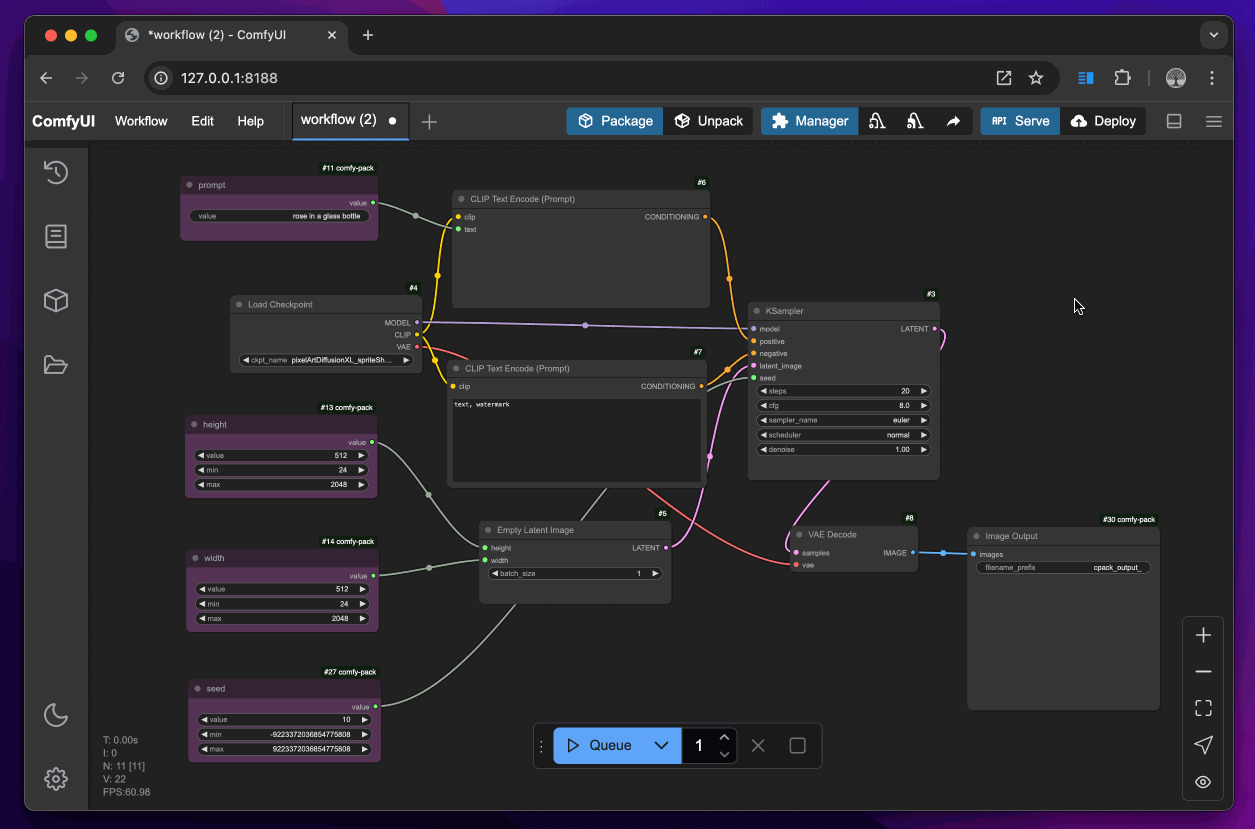Click the share arrow icon in toolbar
This screenshot has height=829, width=1255.
coord(953,121)
